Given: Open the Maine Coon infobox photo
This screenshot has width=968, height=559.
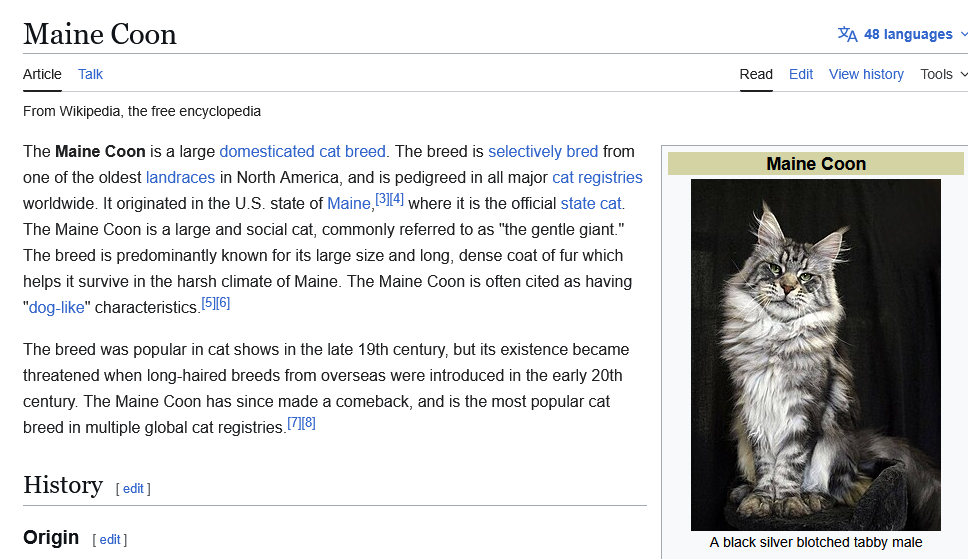Looking at the screenshot, I should pyautogui.click(x=816, y=355).
